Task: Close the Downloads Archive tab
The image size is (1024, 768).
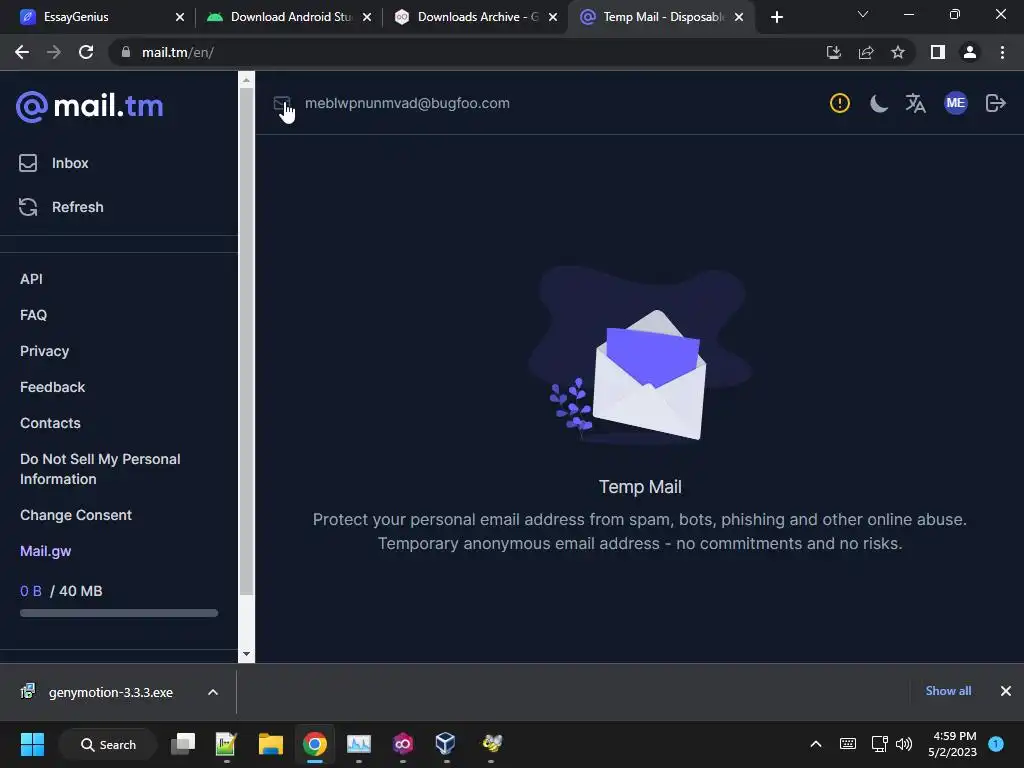Action: click(x=553, y=17)
